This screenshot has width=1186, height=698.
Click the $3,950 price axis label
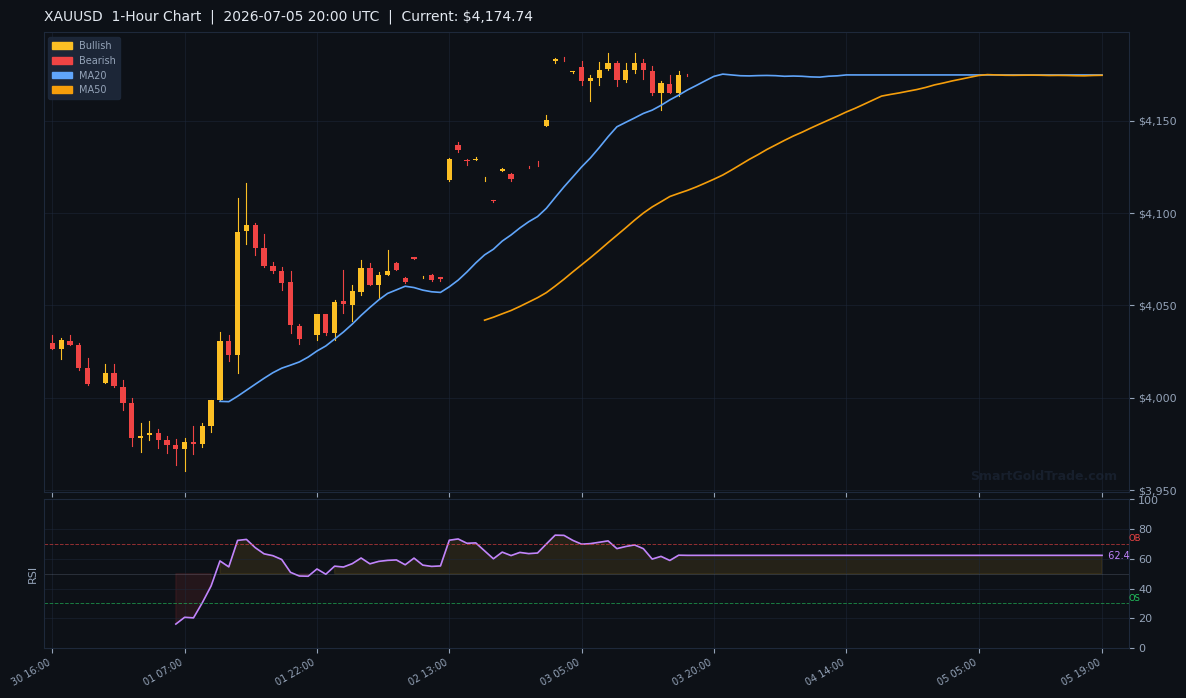tap(1155, 491)
